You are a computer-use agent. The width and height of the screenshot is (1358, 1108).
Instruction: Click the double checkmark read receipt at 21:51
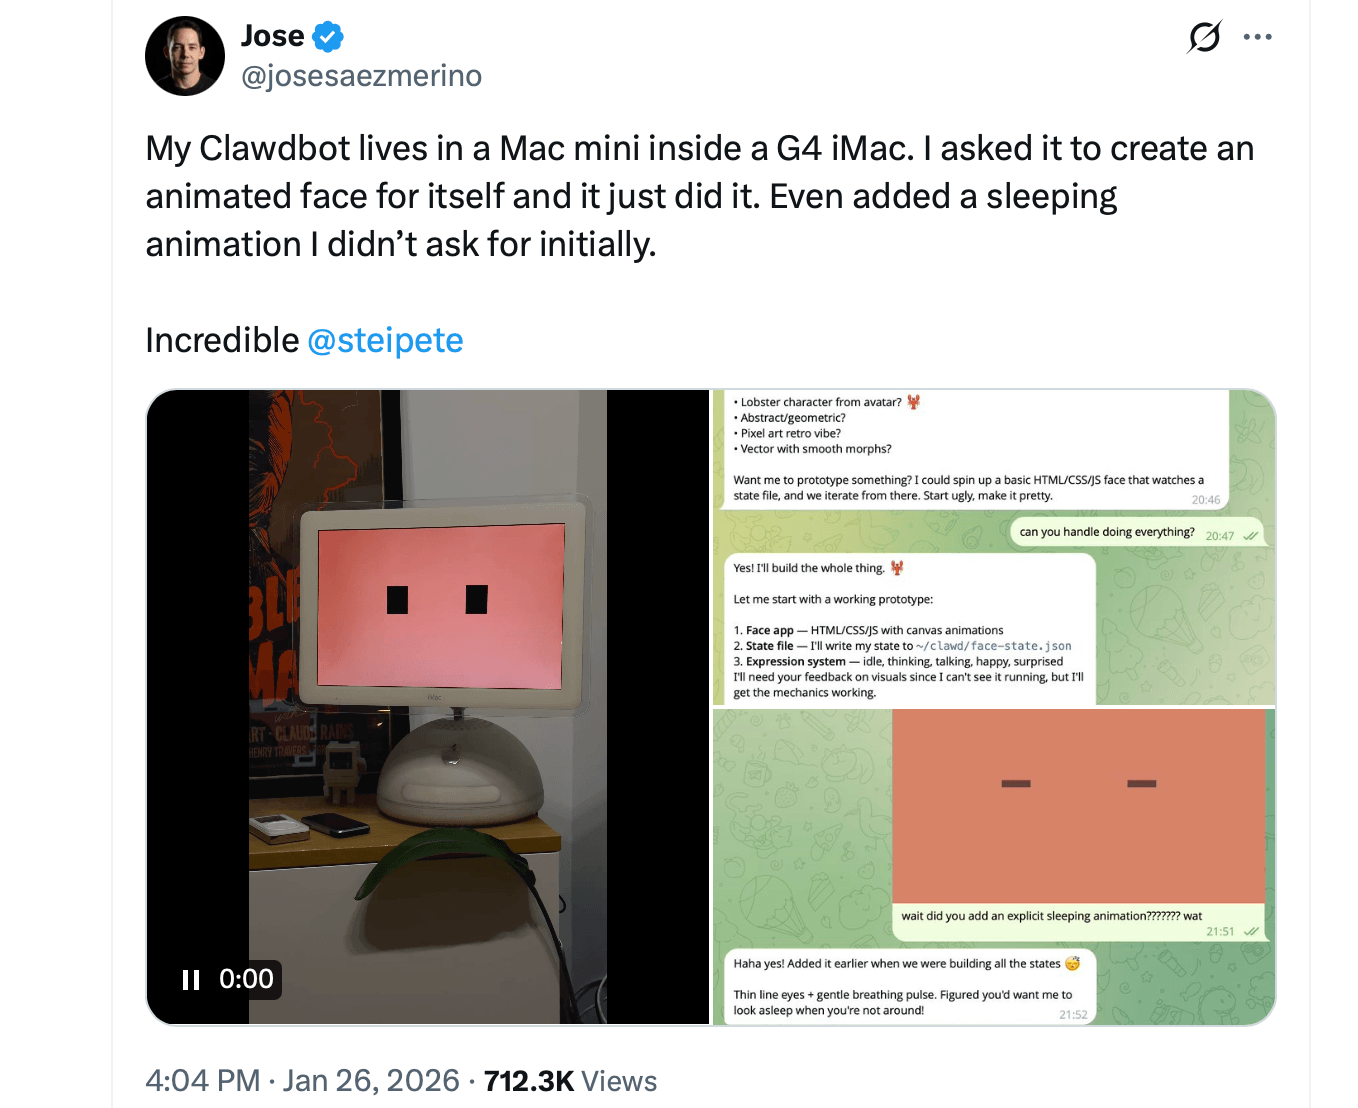click(x=1251, y=931)
